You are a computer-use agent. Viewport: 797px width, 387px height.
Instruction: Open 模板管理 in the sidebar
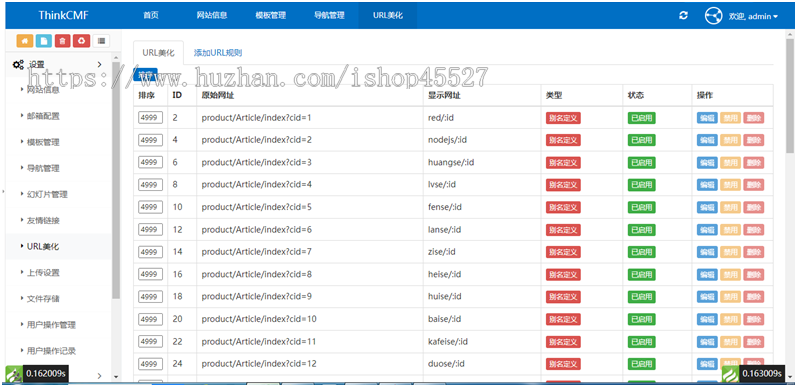tap(43, 142)
